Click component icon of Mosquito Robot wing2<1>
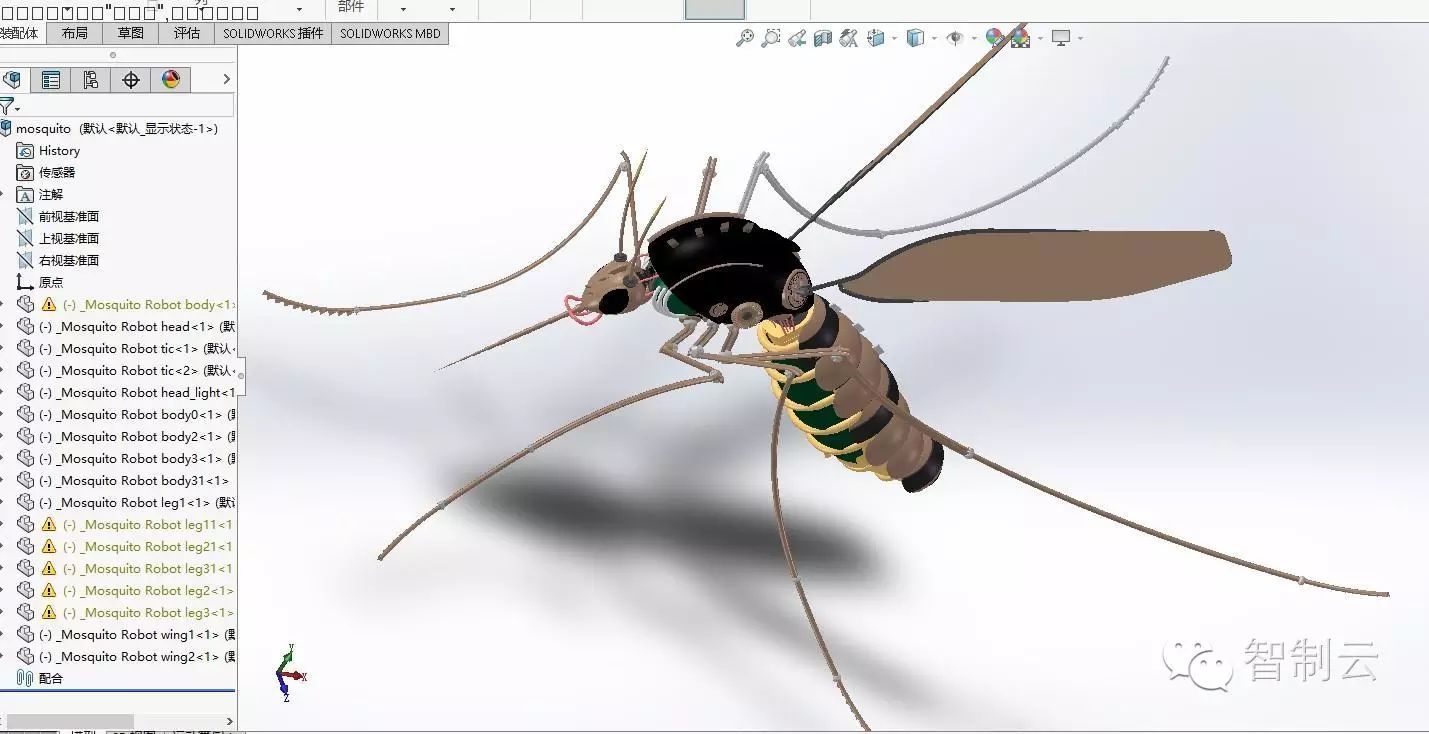The width and height of the screenshot is (1429, 734). 26,657
